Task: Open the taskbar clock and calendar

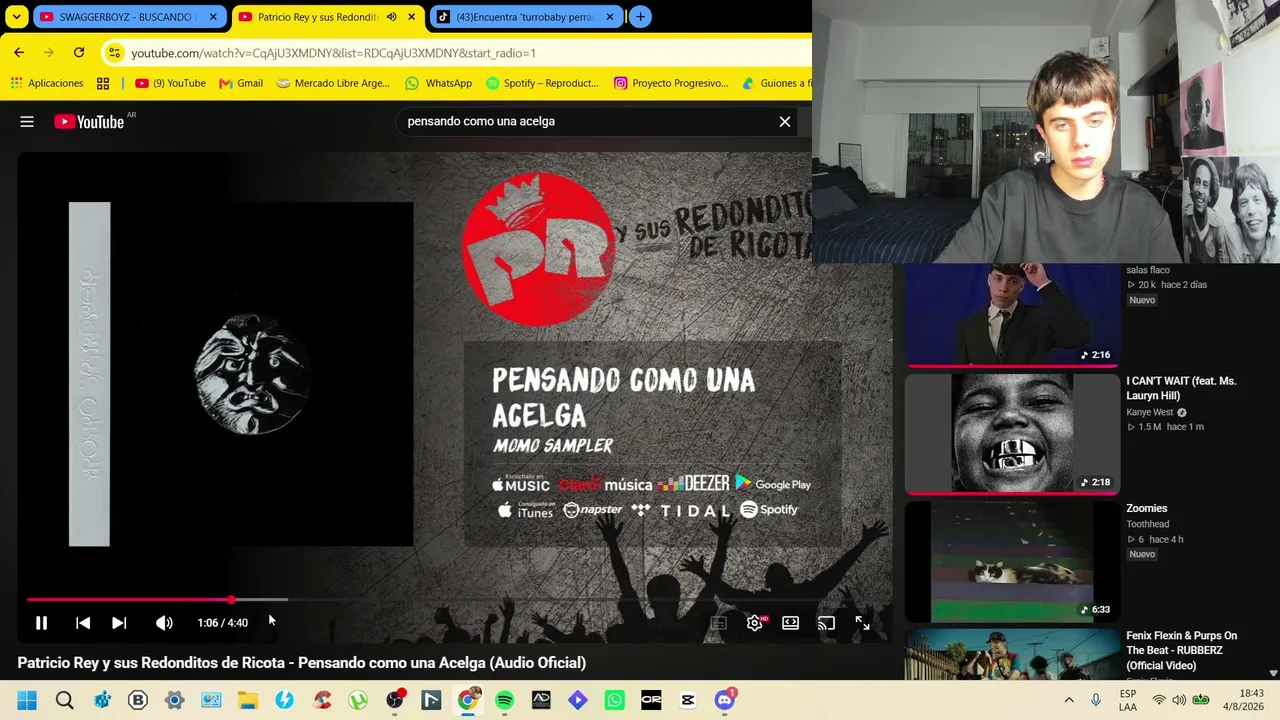Action: point(1242,700)
